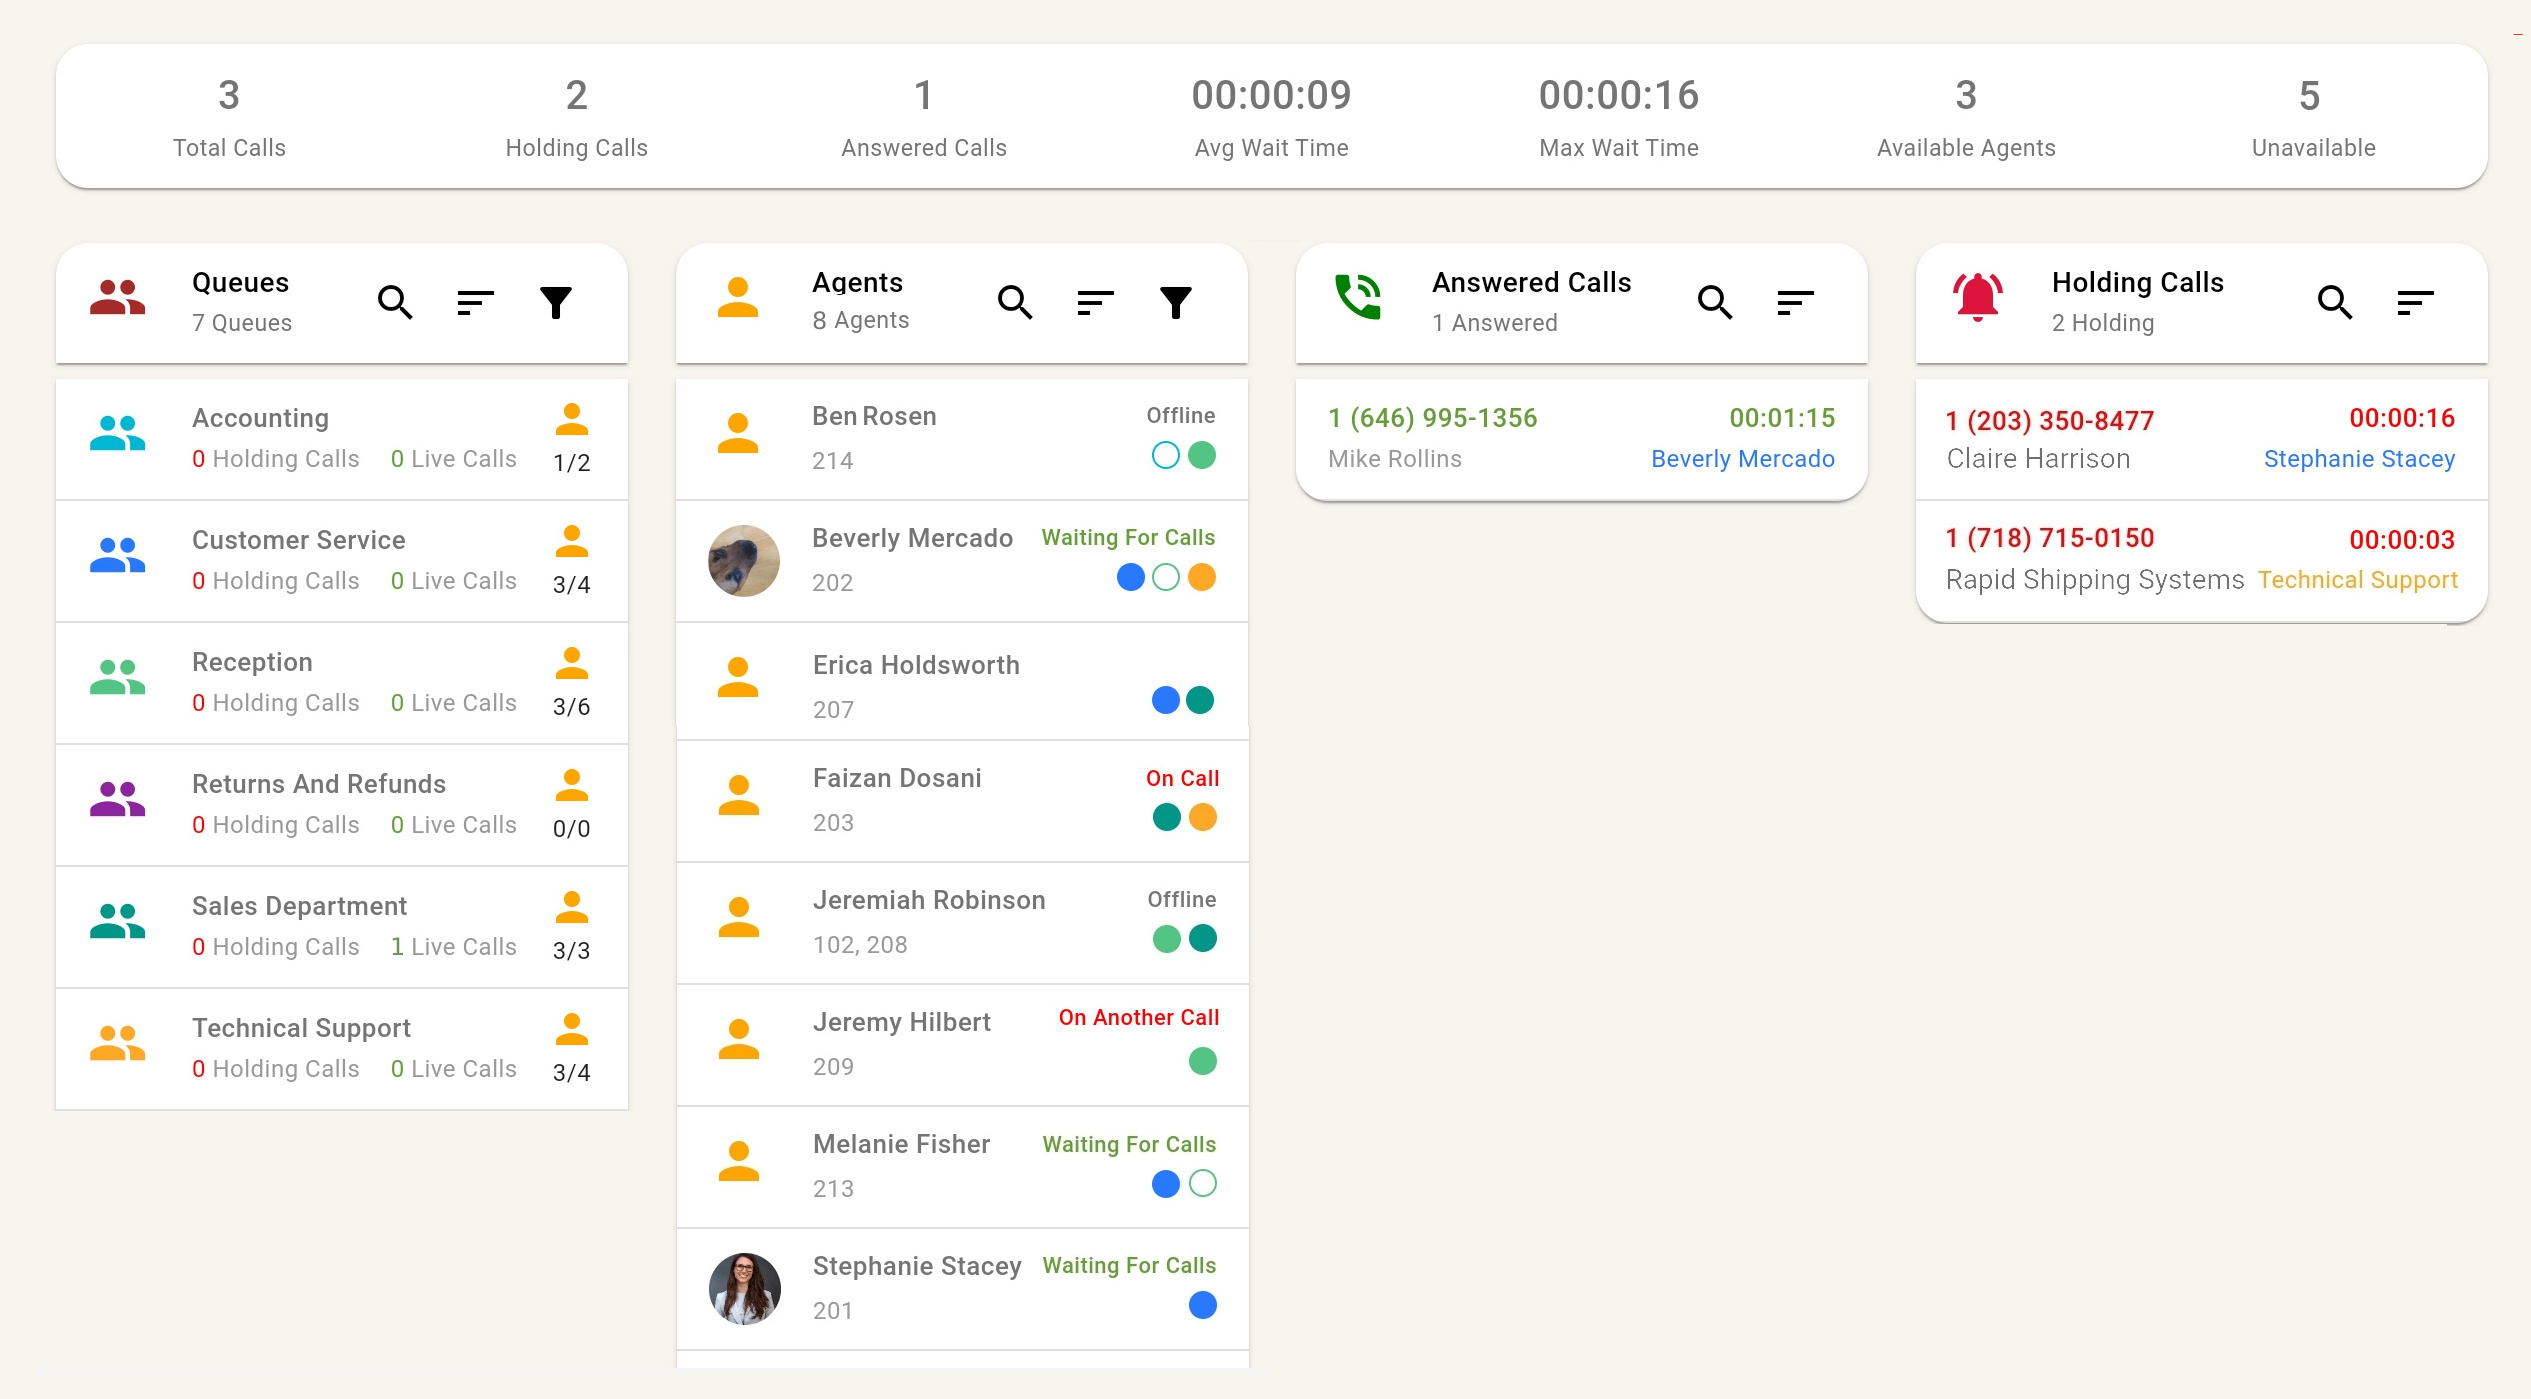
Task: Click Beverly Mercado link in answered call
Action: [x=1742, y=459]
